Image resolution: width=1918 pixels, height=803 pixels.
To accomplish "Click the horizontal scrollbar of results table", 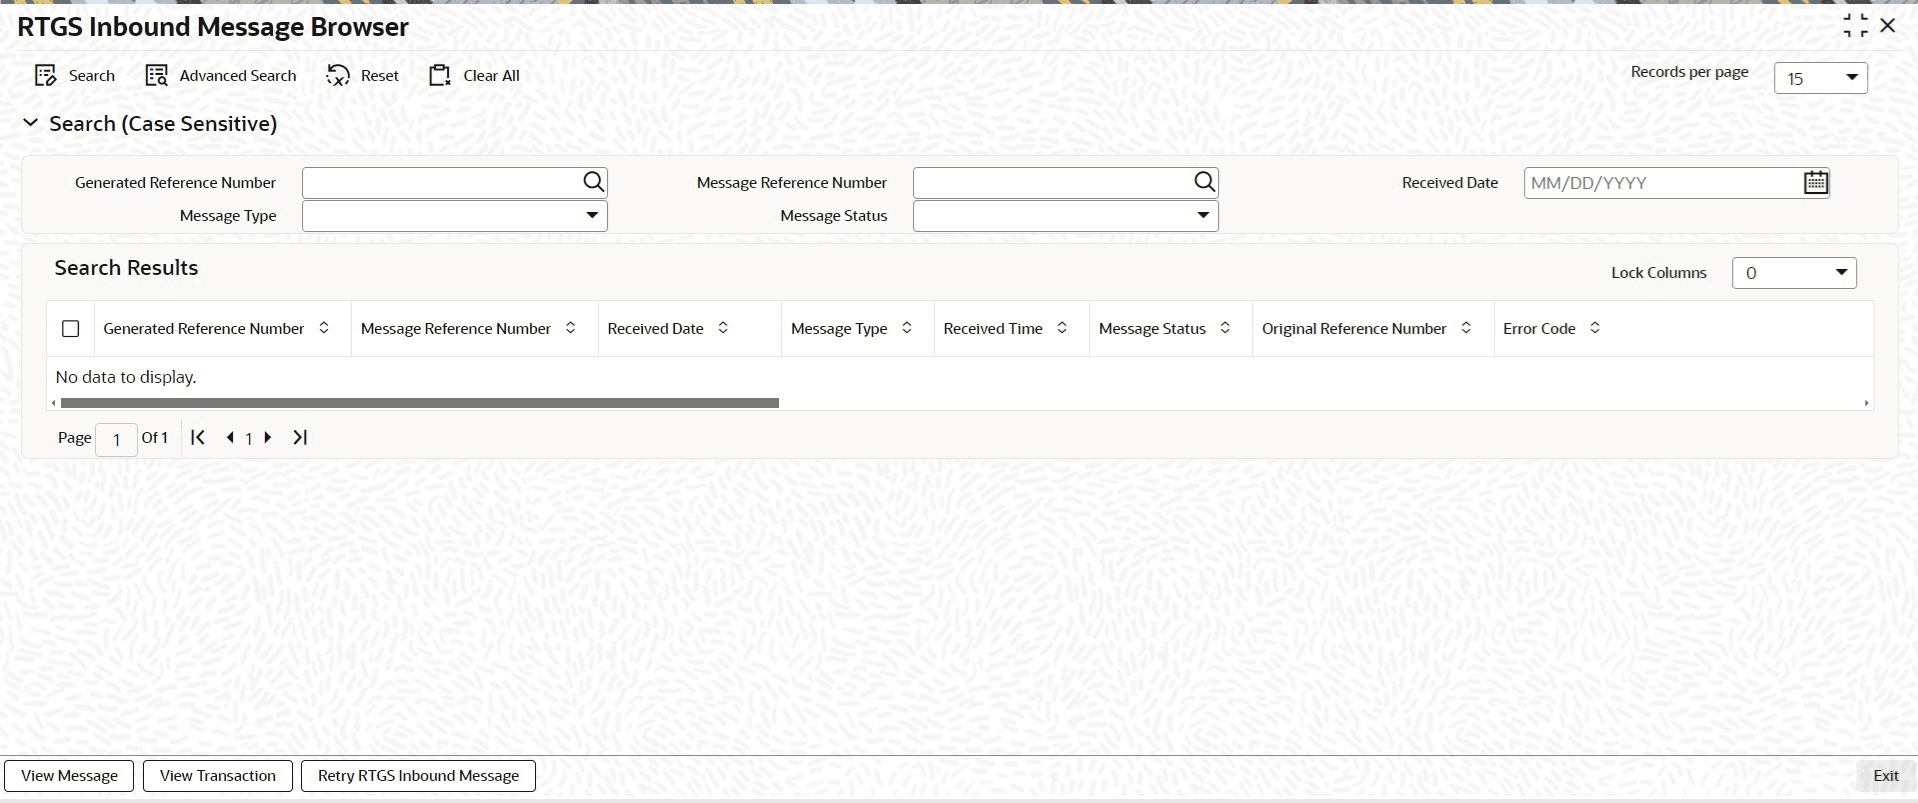I will [x=420, y=403].
